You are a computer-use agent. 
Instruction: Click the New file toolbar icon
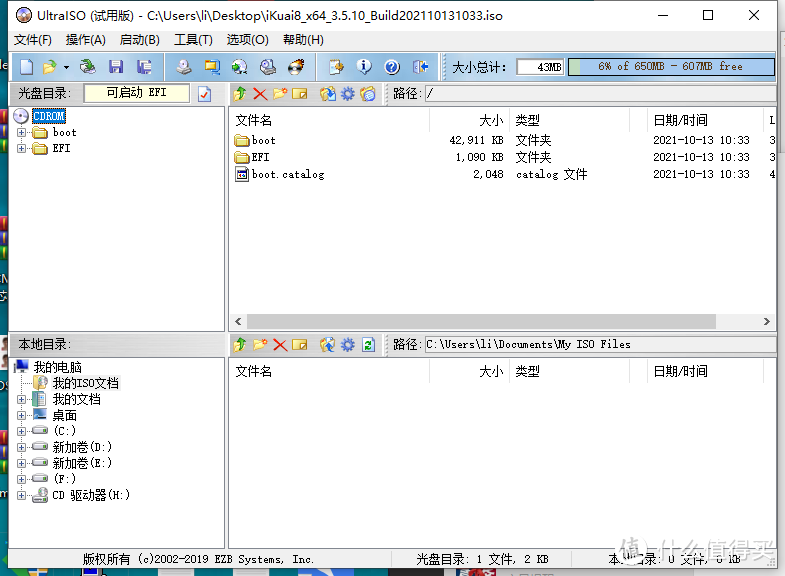(x=27, y=67)
